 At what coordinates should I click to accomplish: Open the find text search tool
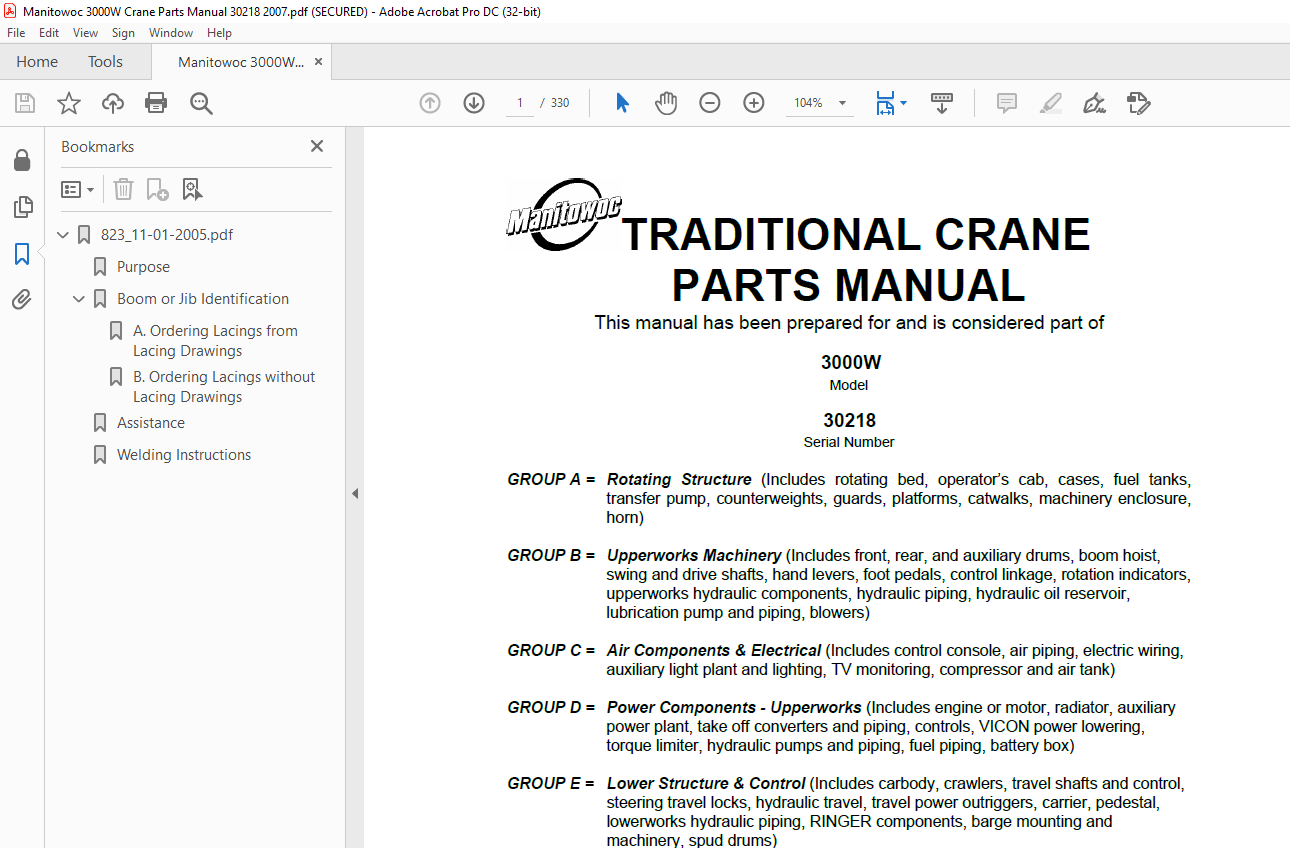tap(201, 103)
